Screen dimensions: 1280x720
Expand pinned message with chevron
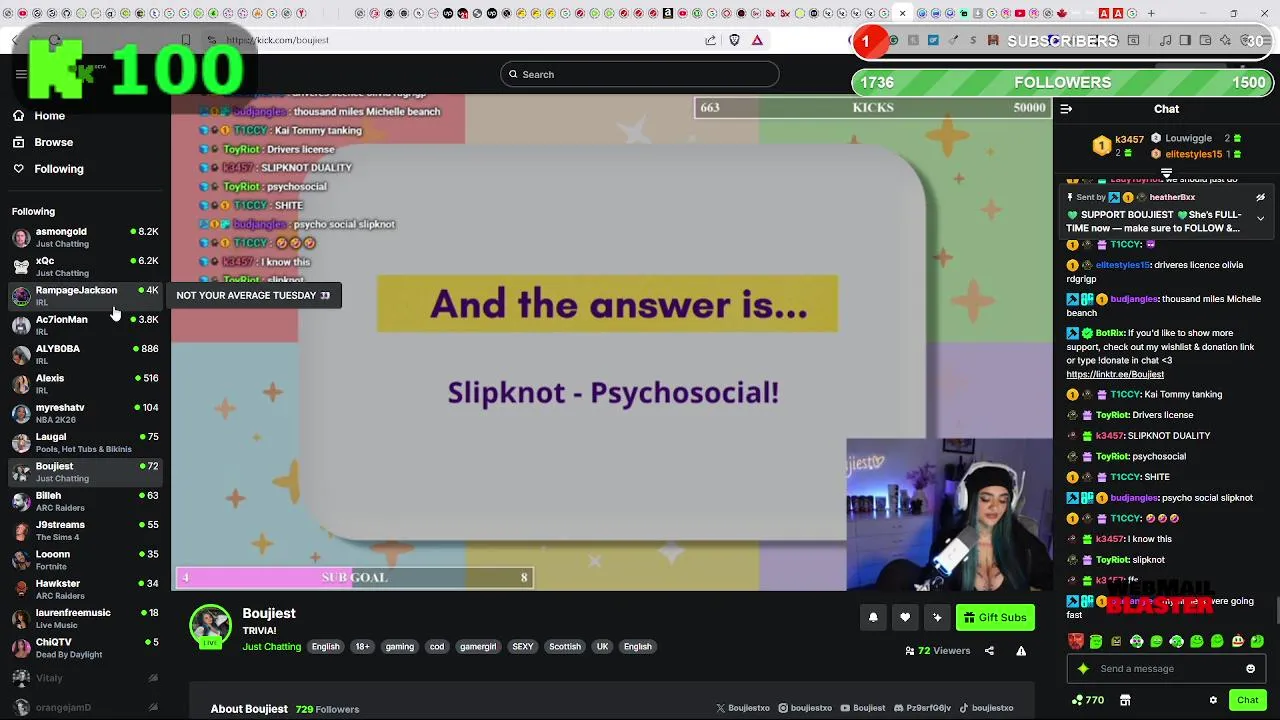tap(1260, 218)
